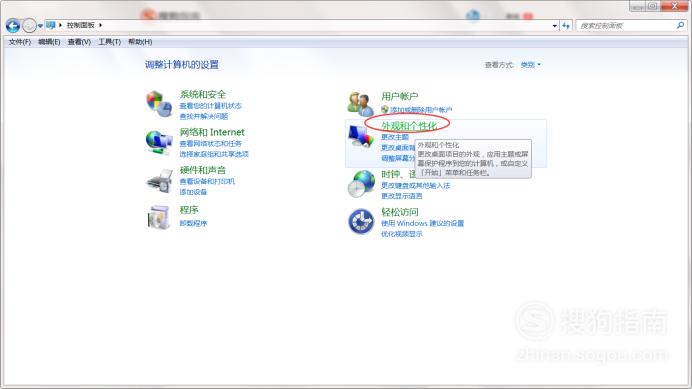This screenshot has height=389, width=692.
Task: Open the 用户帐户 category
Action: (x=400, y=96)
